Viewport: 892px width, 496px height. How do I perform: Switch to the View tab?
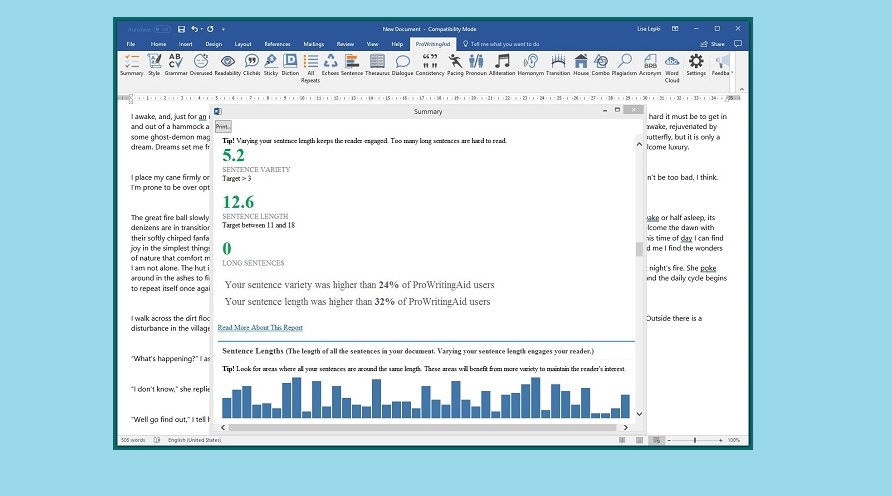372,44
